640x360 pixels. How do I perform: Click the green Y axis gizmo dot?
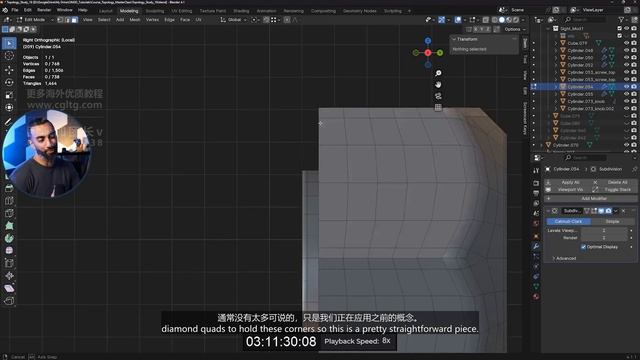pyautogui.click(x=440, y=53)
